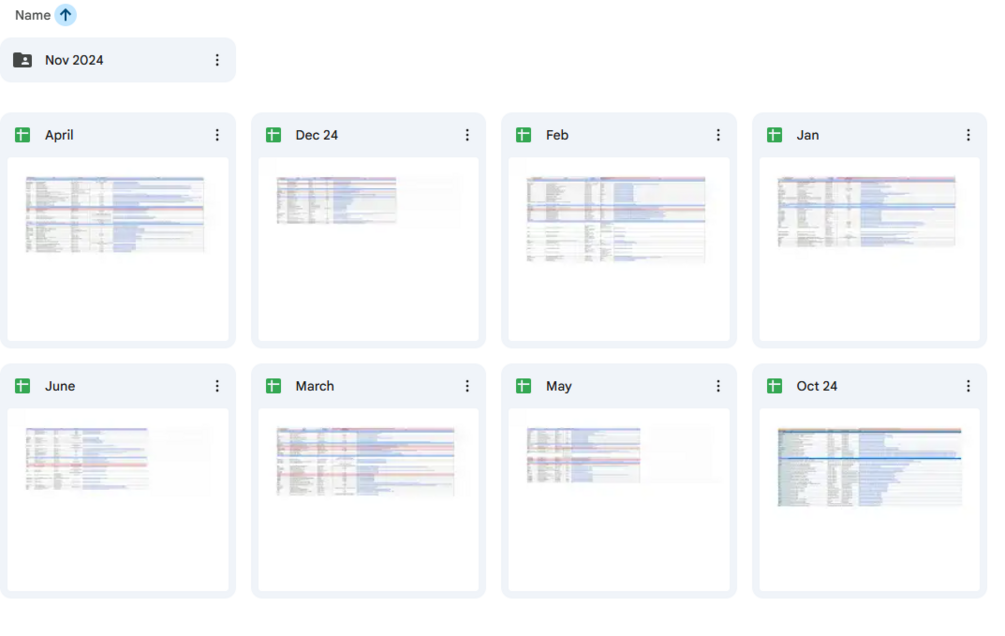The image size is (1005, 636).
Task: Open the Jan spreadsheet thumbnail preview
Action: point(869,248)
